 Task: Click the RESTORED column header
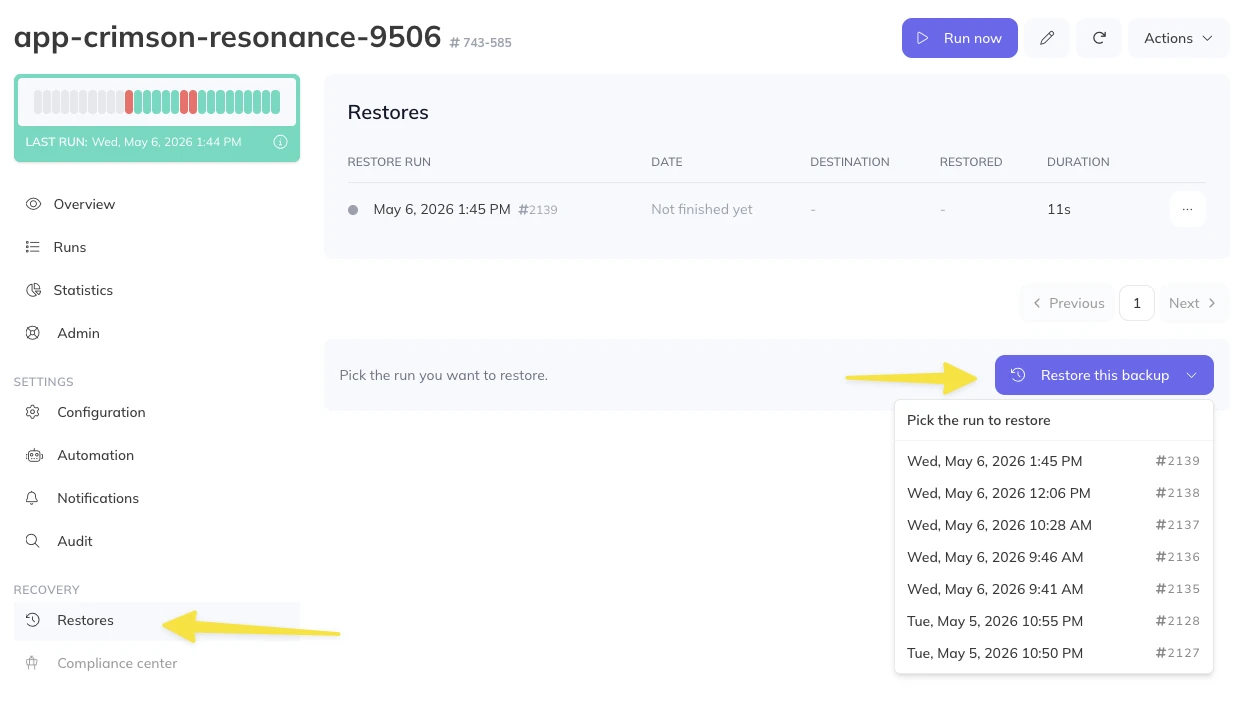[971, 162]
